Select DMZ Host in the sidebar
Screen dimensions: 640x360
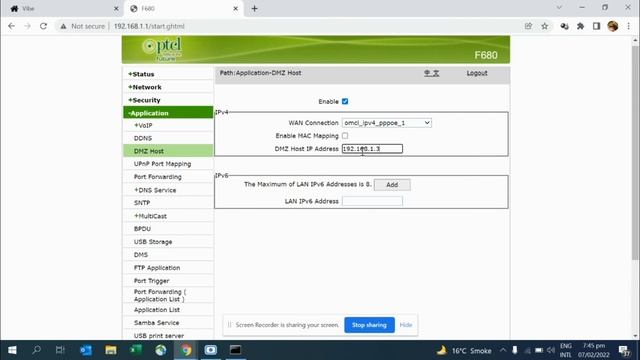pyautogui.click(x=168, y=151)
